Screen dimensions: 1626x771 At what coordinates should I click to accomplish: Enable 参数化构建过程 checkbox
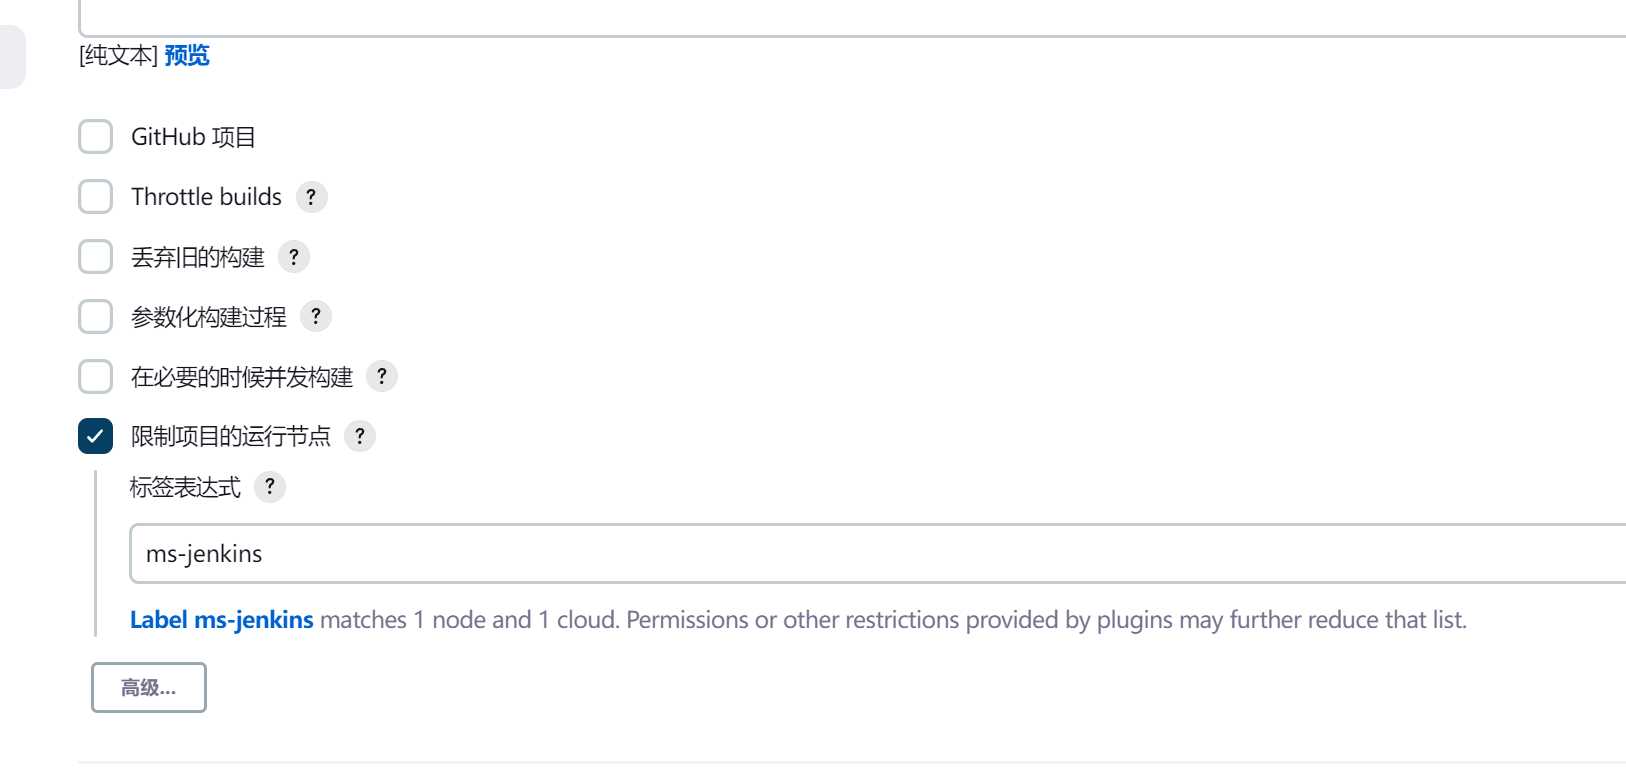coord(96,317)
